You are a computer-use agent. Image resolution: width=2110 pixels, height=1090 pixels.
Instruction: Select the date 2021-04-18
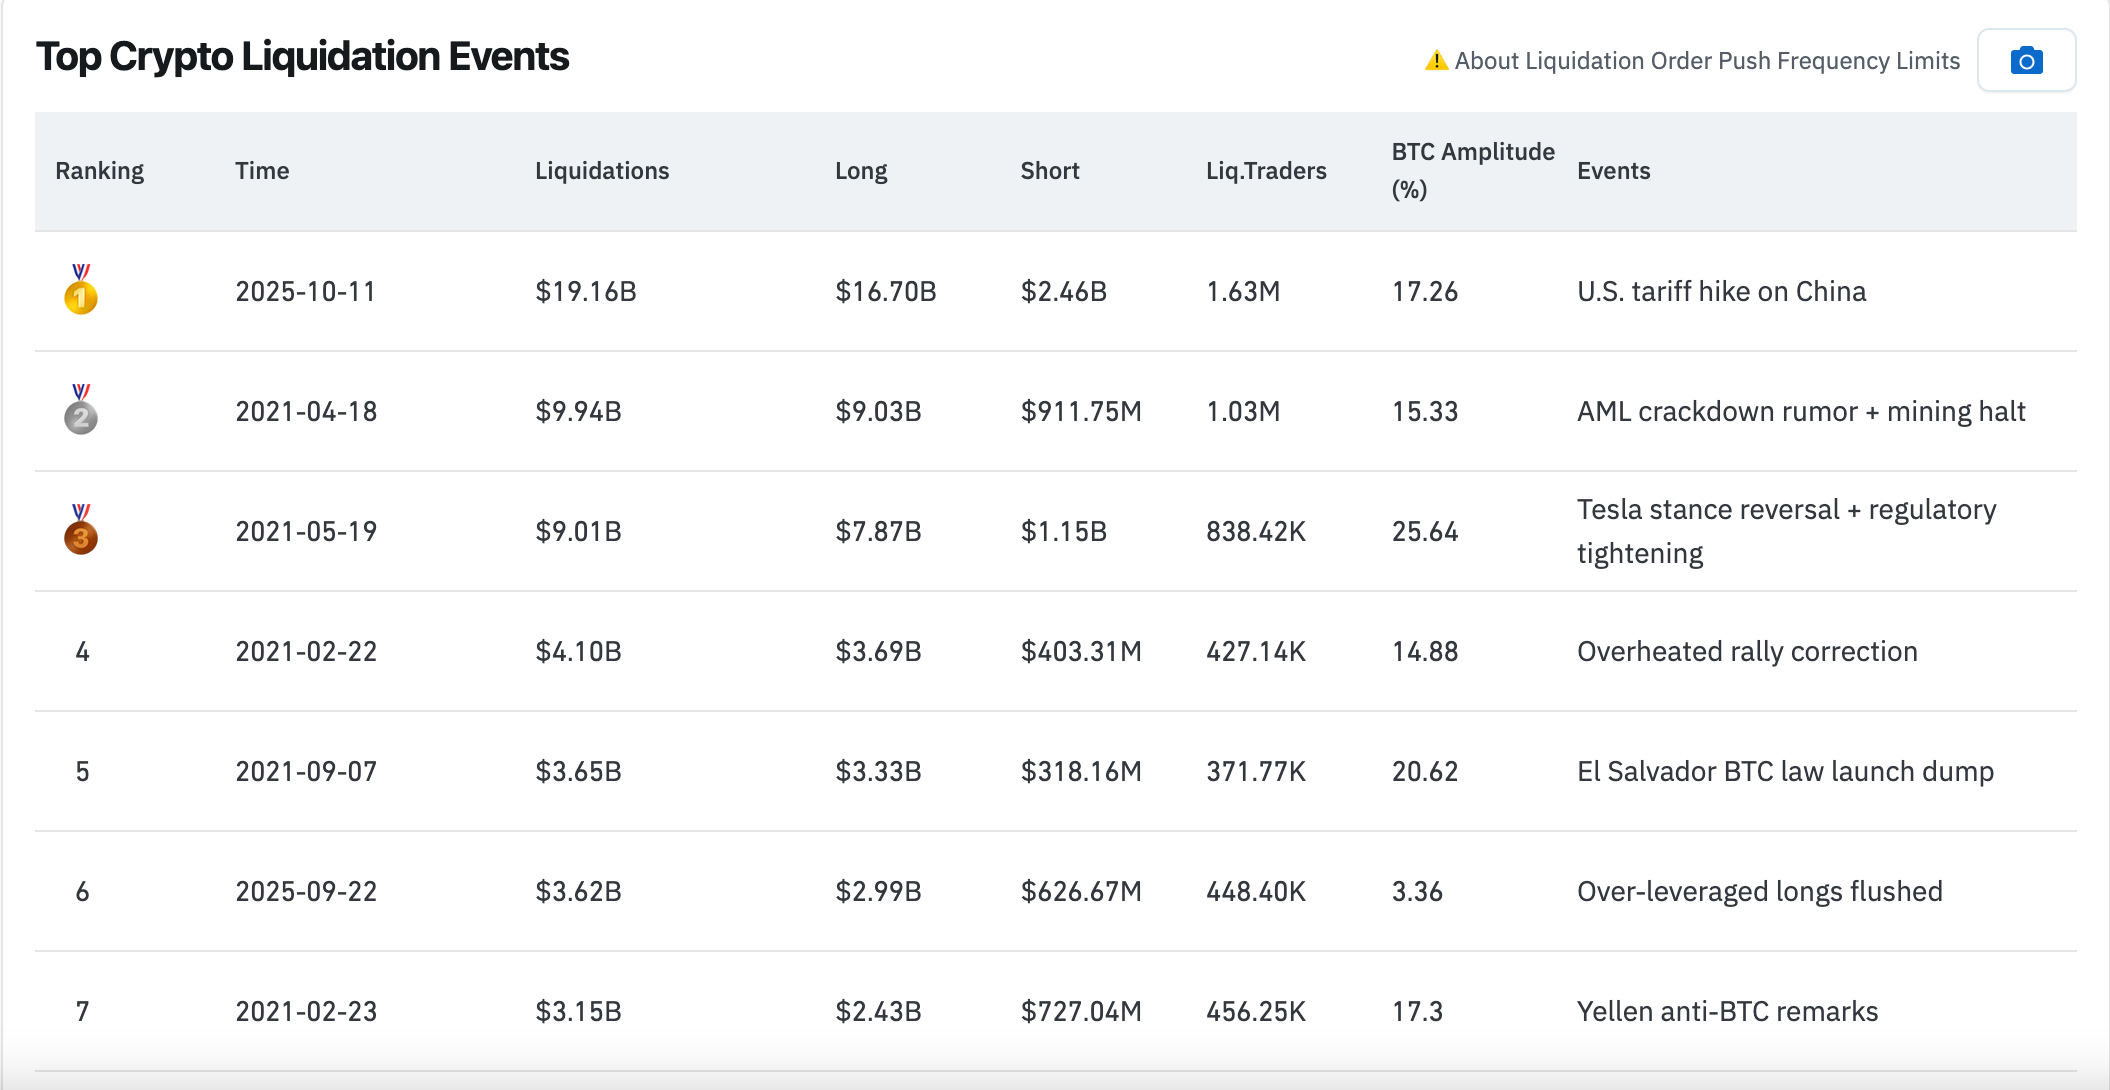[x=306, y=411]
